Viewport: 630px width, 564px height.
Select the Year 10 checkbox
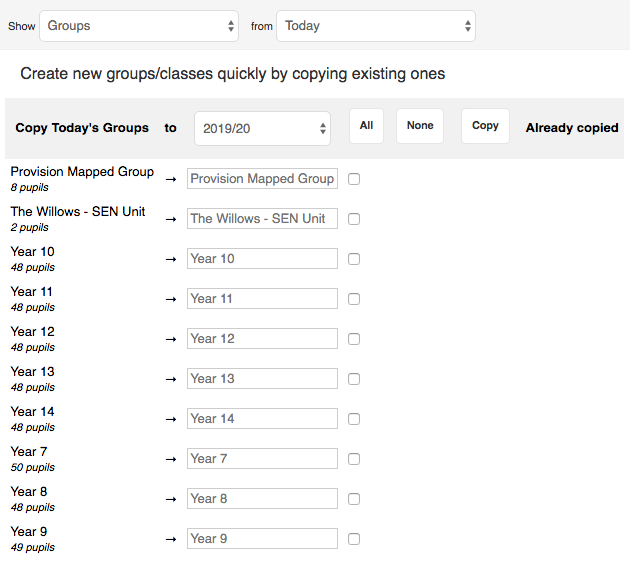click(354, 259)
